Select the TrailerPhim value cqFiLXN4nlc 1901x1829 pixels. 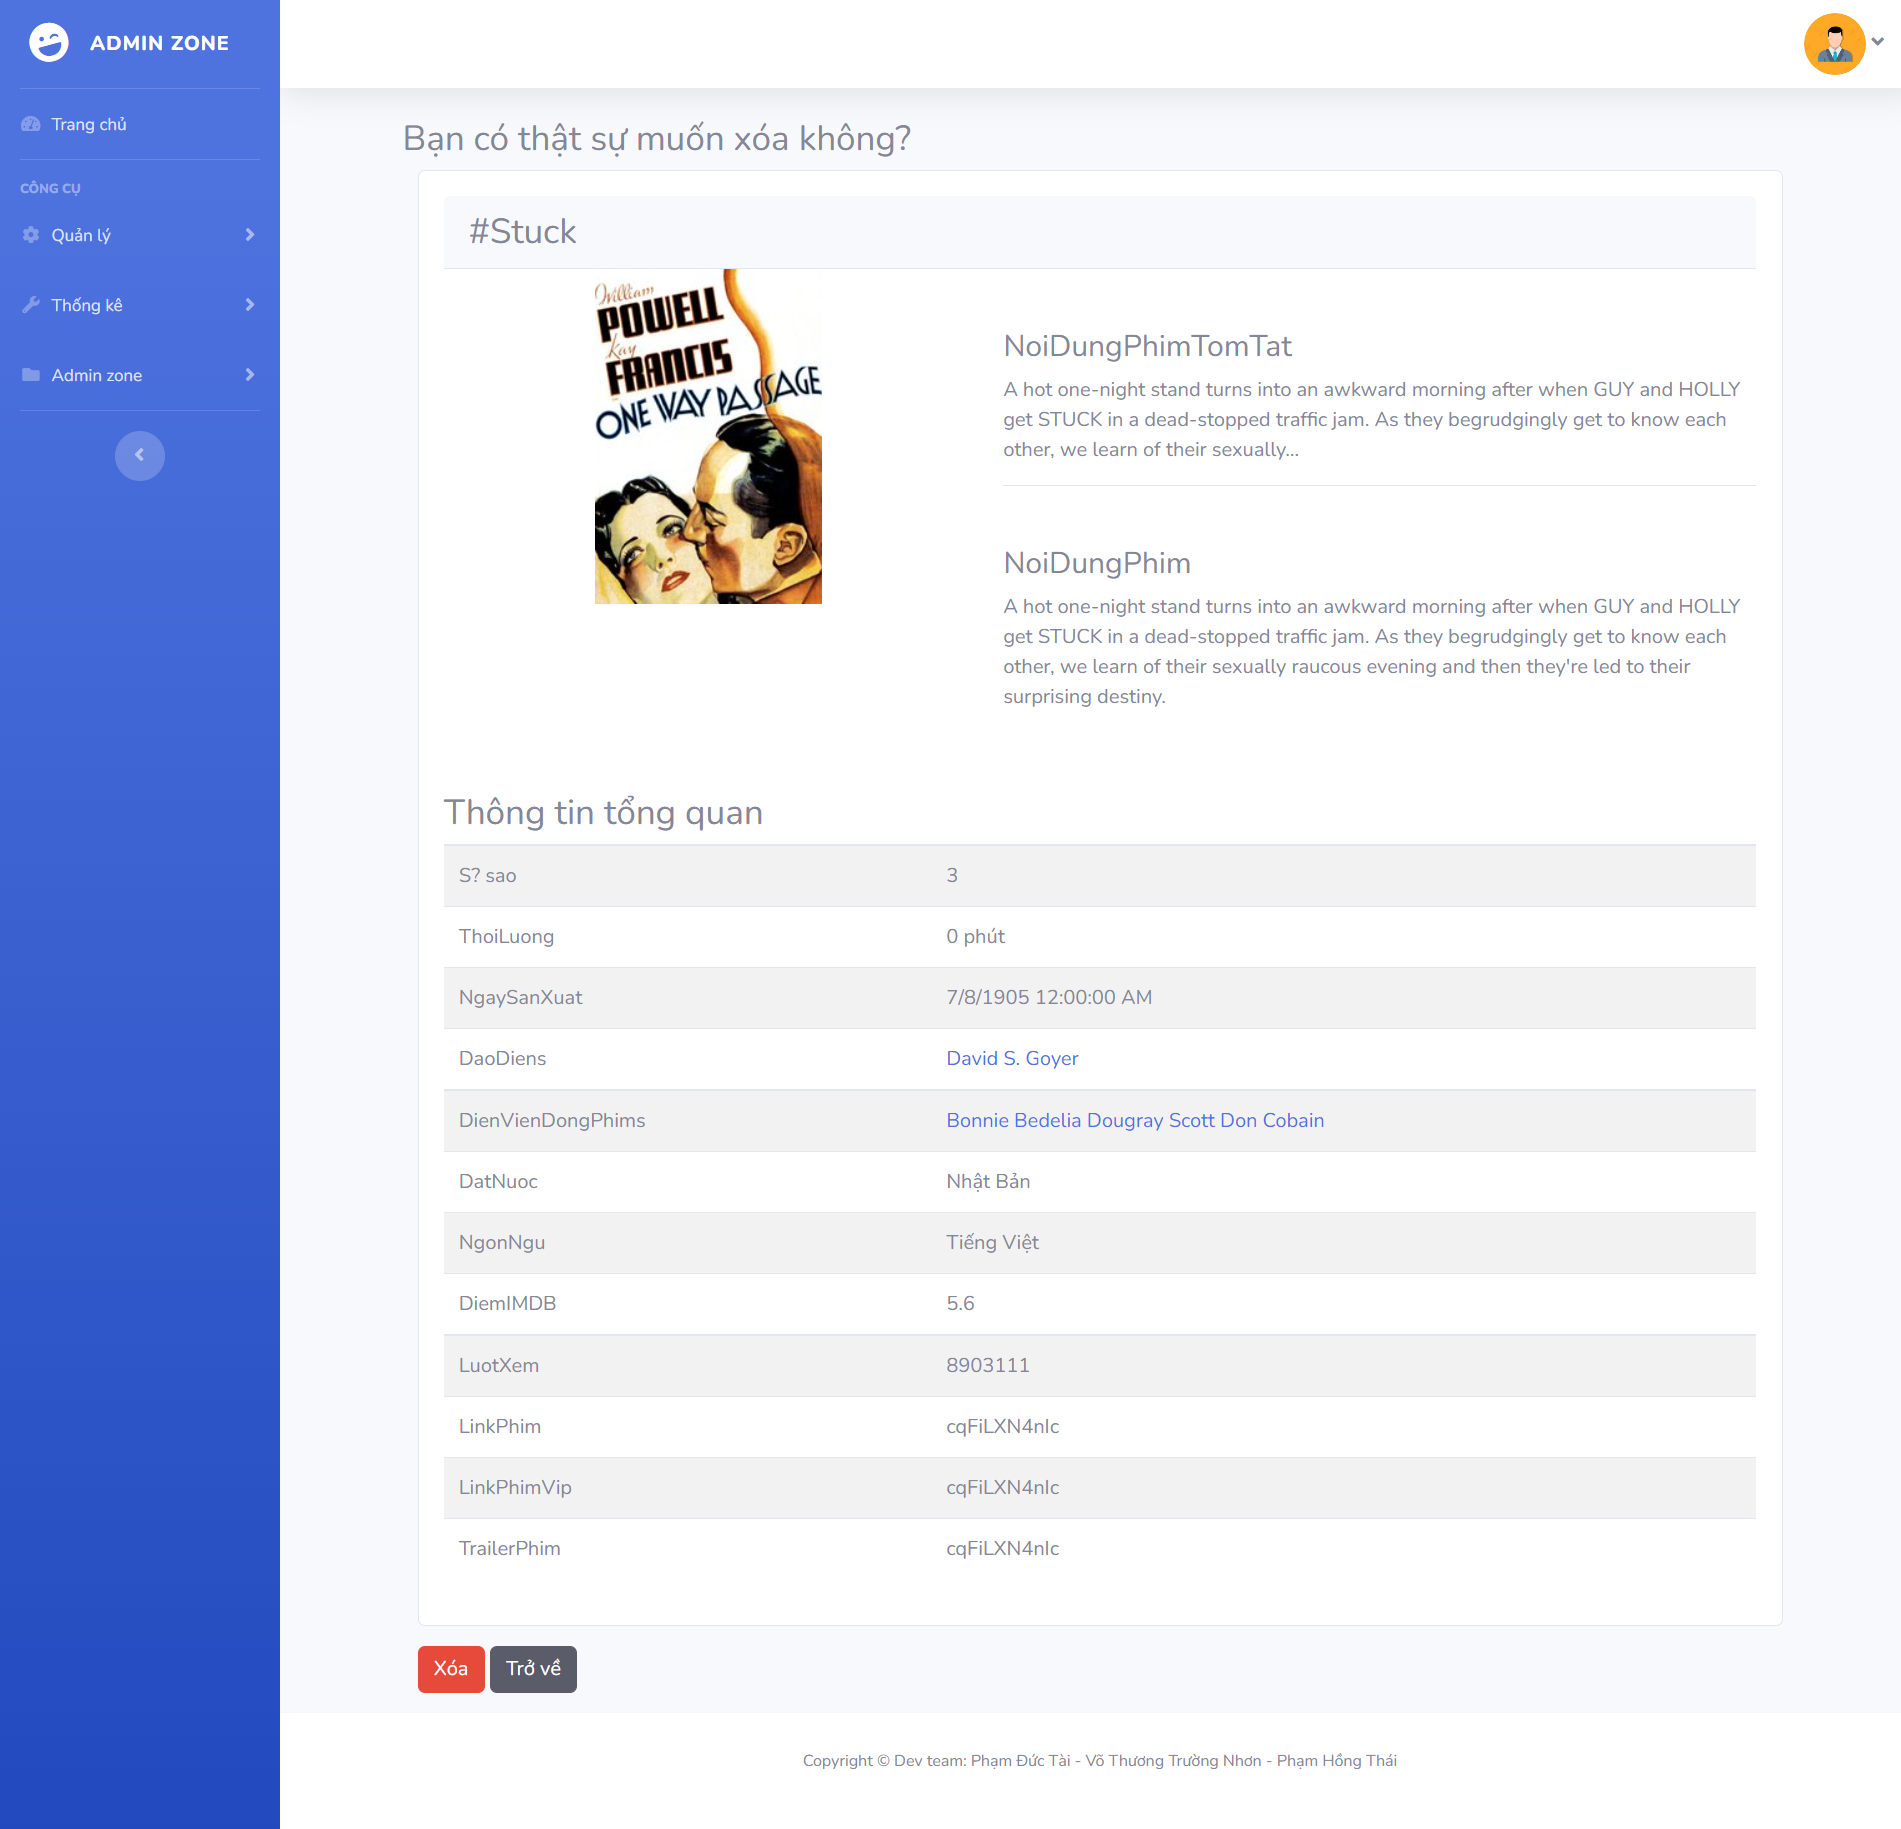[1002, 1548]
